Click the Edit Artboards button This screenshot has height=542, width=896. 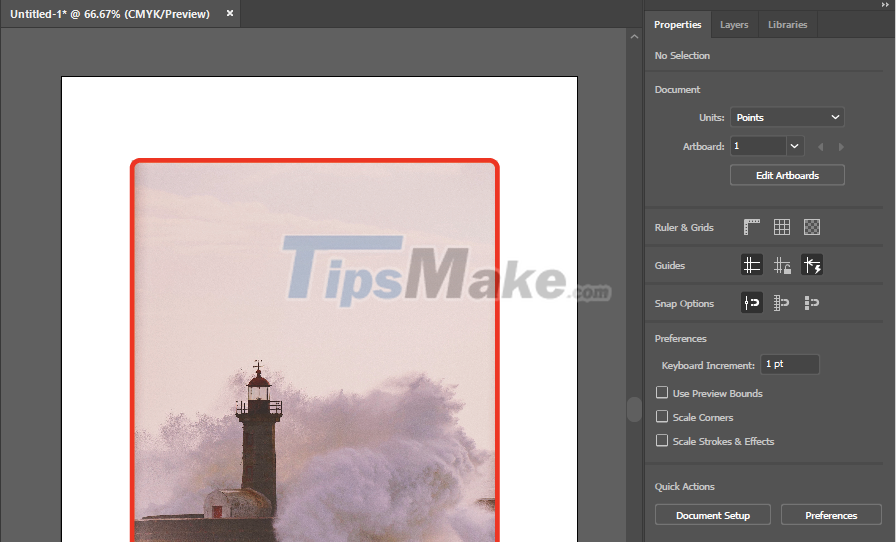click(x=787, y=176)
